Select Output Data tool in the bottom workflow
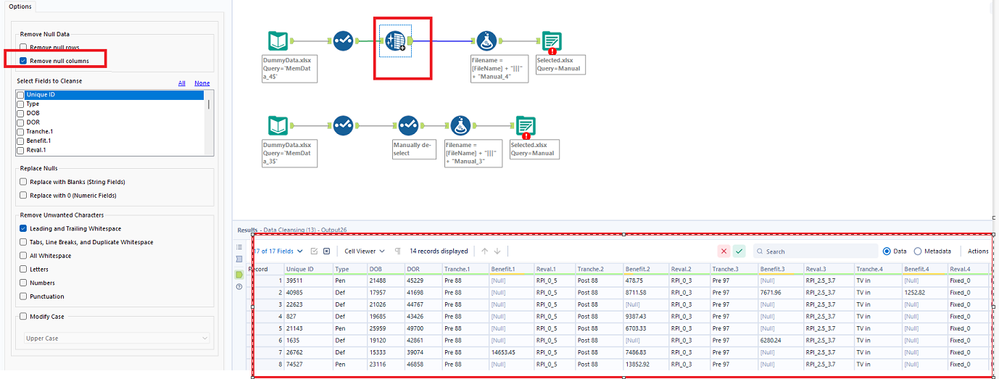999x379 pixels. point(526,125)
